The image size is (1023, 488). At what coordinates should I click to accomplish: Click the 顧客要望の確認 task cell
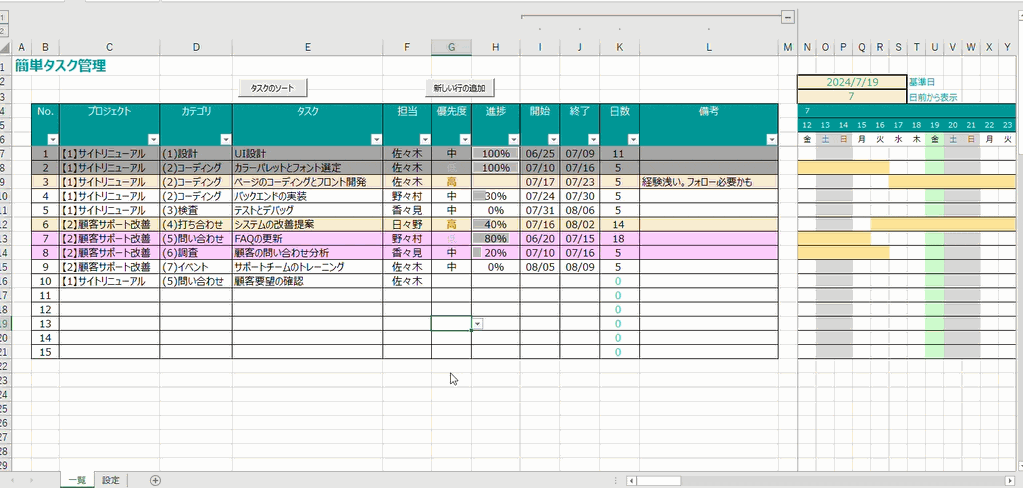point(307,281)
